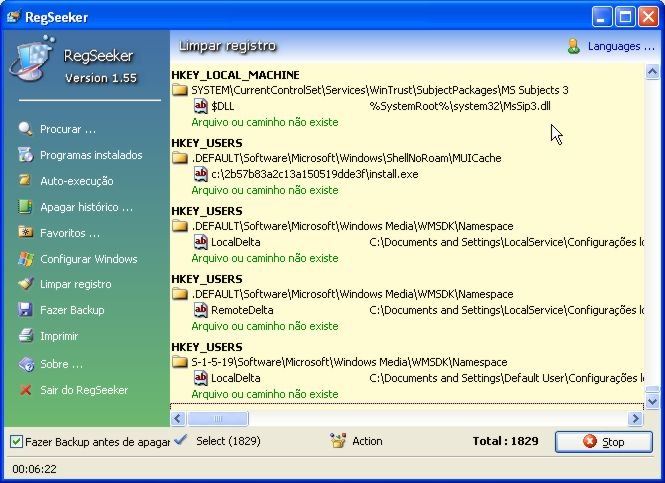This screenshot has width=665, height=483.
Task: Click horizontal scrollbar left arrow
Action: [x=178, y=419]
